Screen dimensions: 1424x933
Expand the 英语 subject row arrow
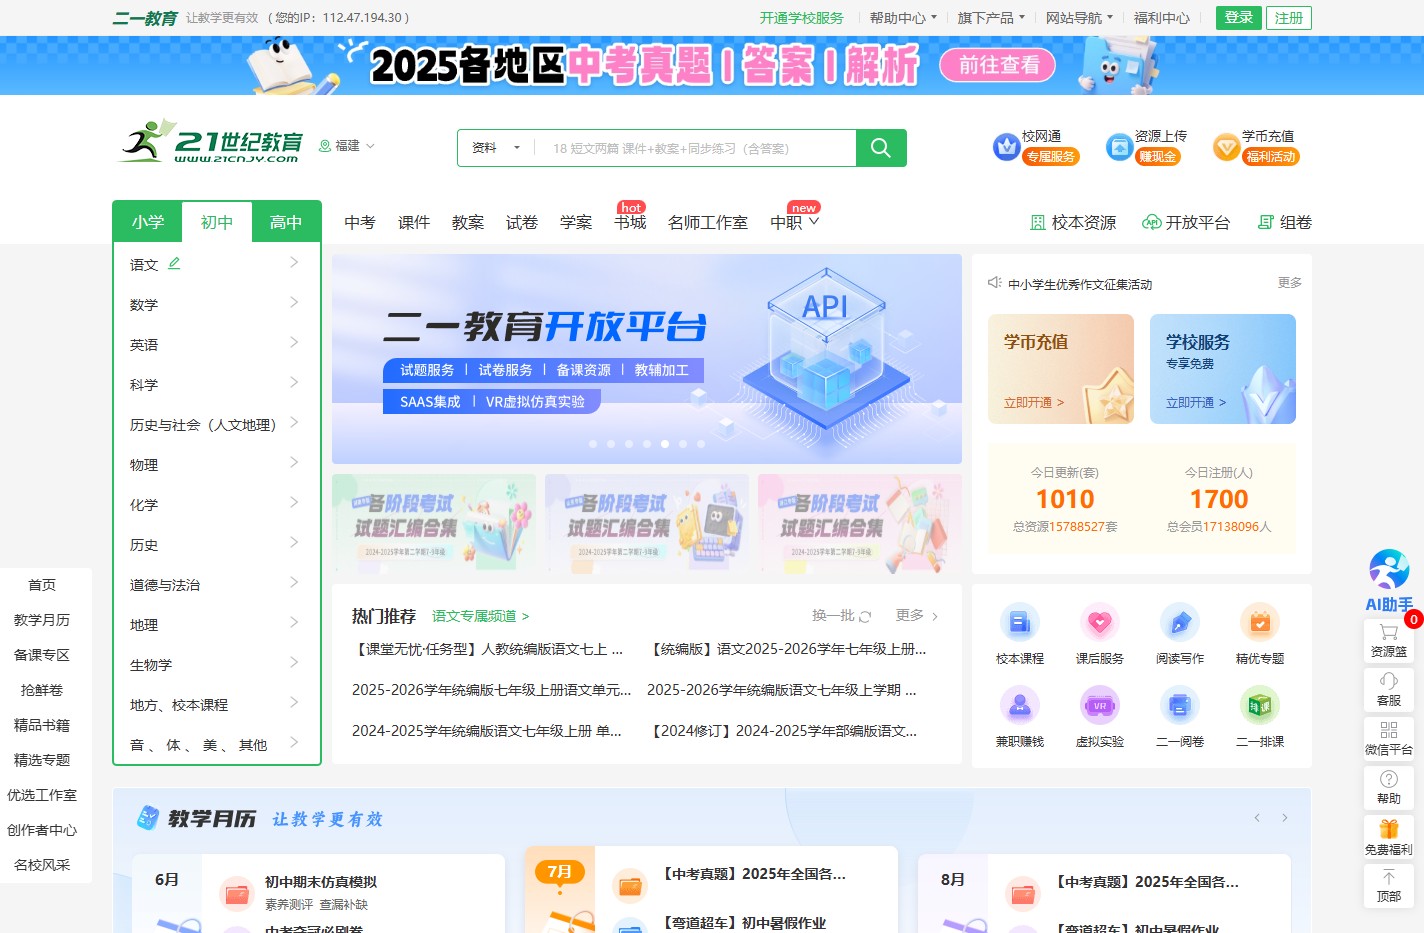click(x=294, y=342)
